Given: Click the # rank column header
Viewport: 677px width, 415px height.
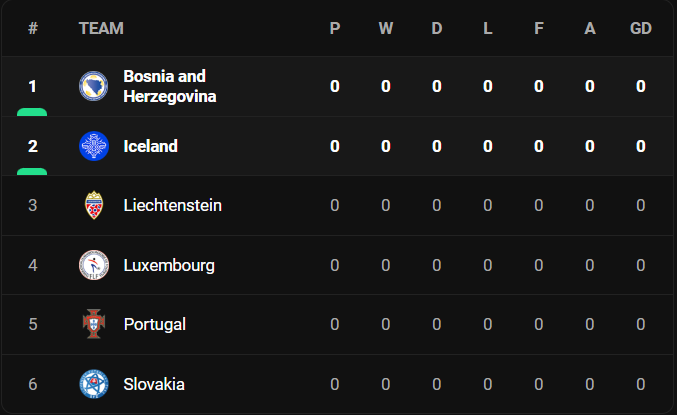Looking at the screenshot, I should coord(33,28).
